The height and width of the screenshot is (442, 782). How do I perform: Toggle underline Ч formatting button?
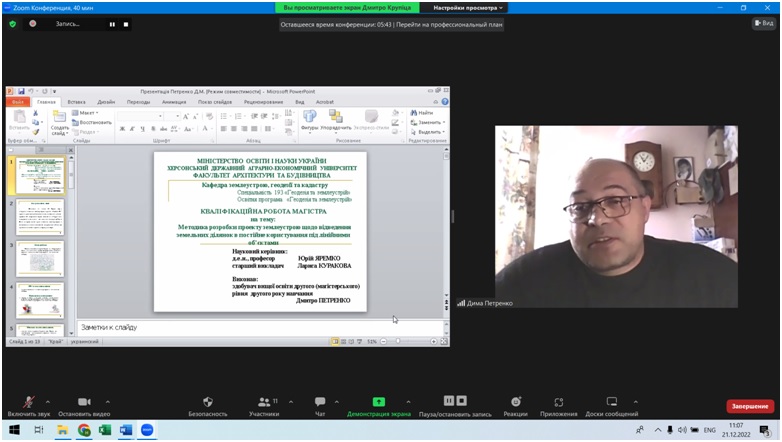point(143,129)
